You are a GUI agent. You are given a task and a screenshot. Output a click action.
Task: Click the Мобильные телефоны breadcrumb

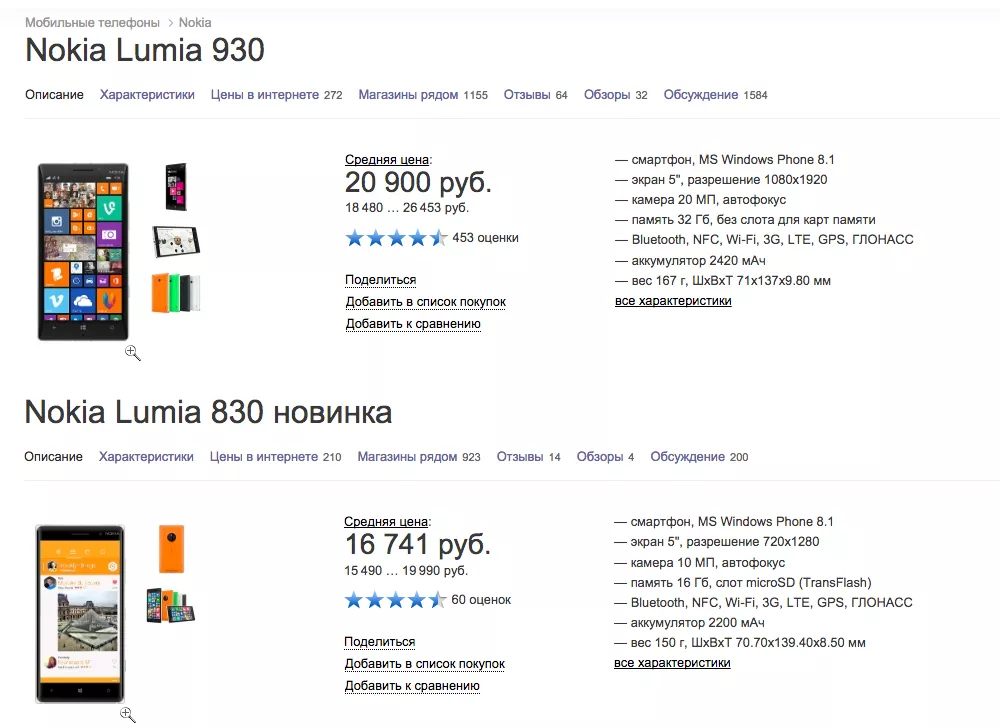(x=91, y=21)
